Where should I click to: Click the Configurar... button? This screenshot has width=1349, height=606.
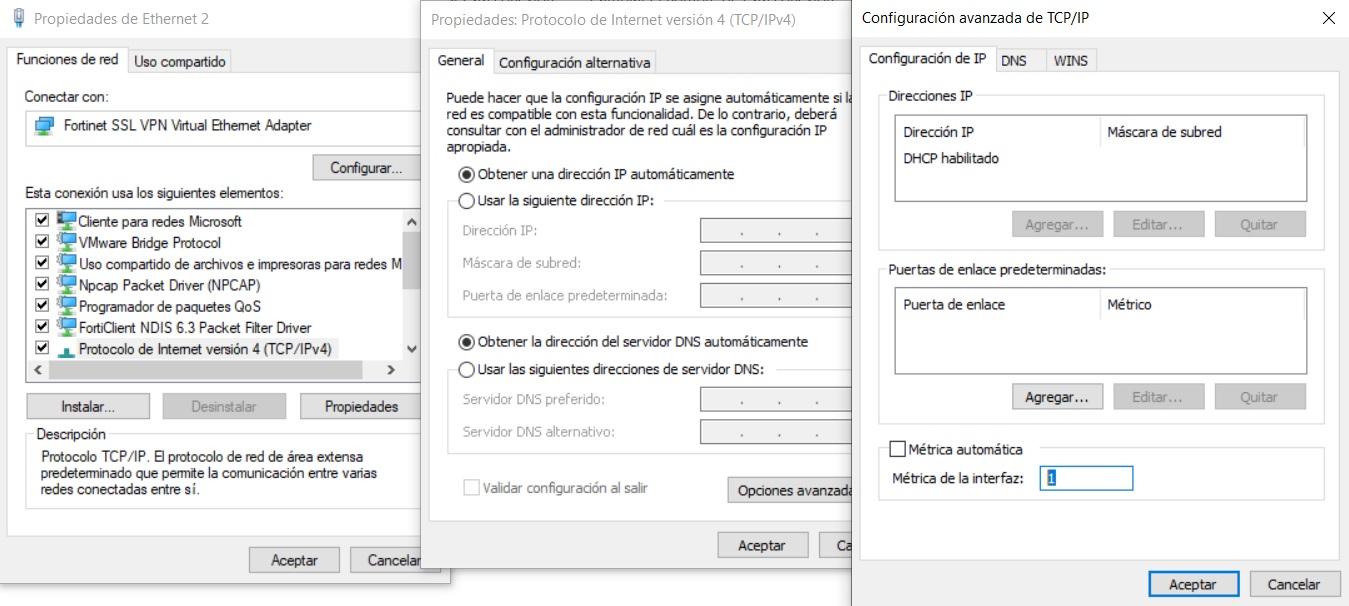coord(365,168)
